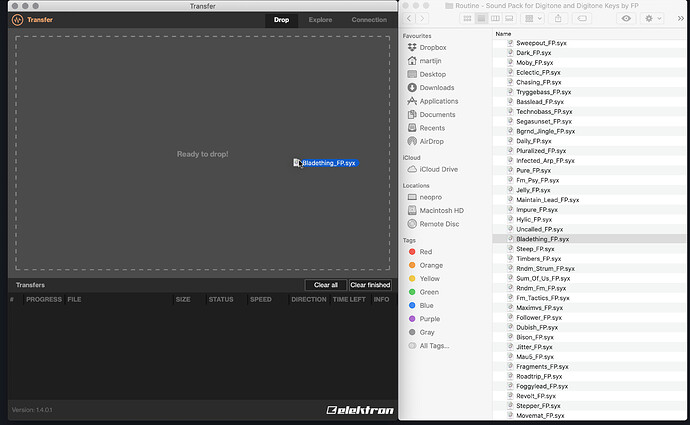
Task: Select the Yellow tag
Action: pos(424,279)
